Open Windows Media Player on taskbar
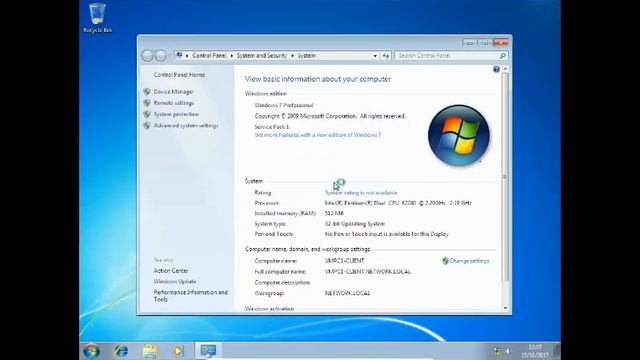The image size is (640, 360). point(178,351)
